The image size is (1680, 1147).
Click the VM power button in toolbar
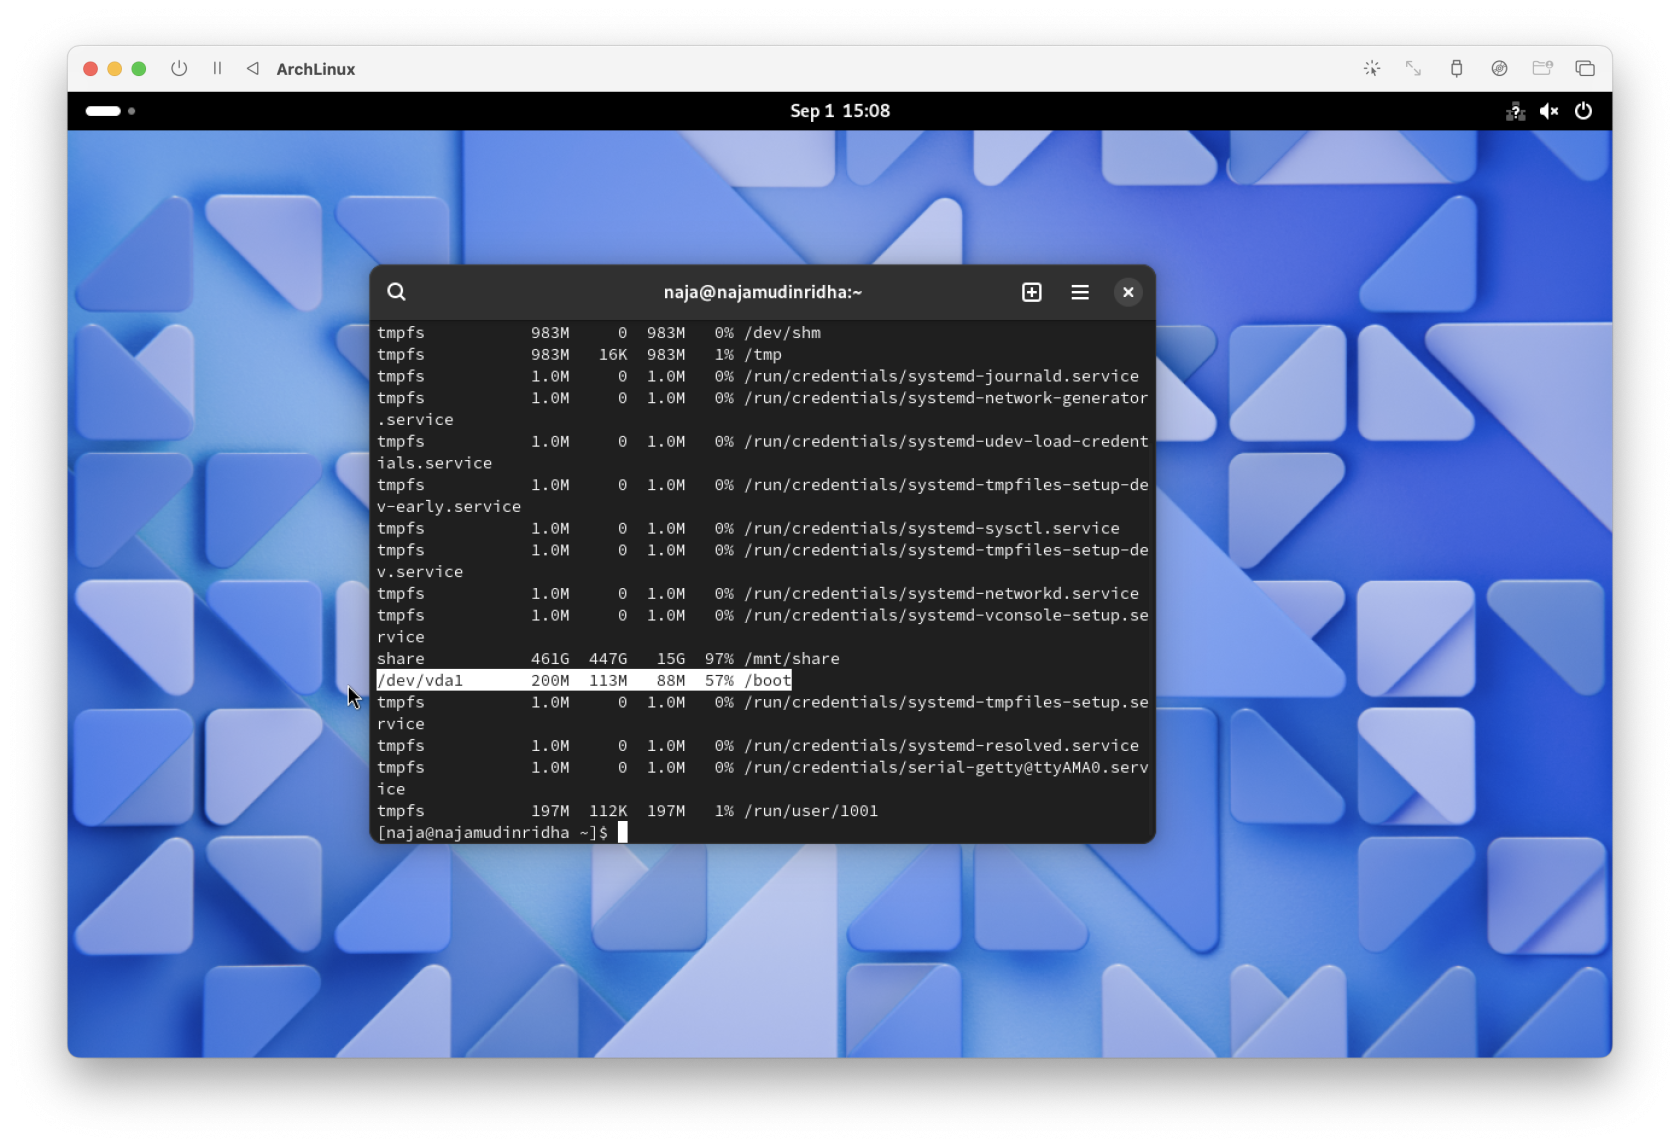tap(179, 68)
